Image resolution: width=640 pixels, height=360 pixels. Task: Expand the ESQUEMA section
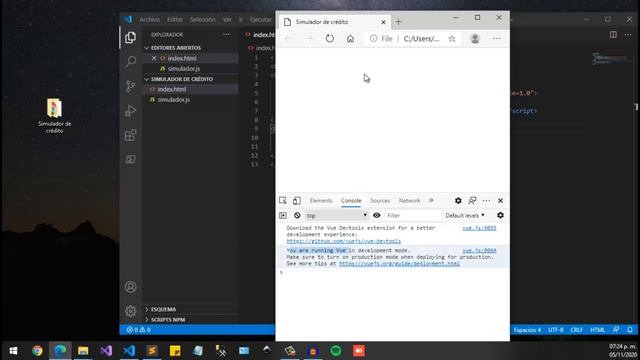tap(163, 309)
